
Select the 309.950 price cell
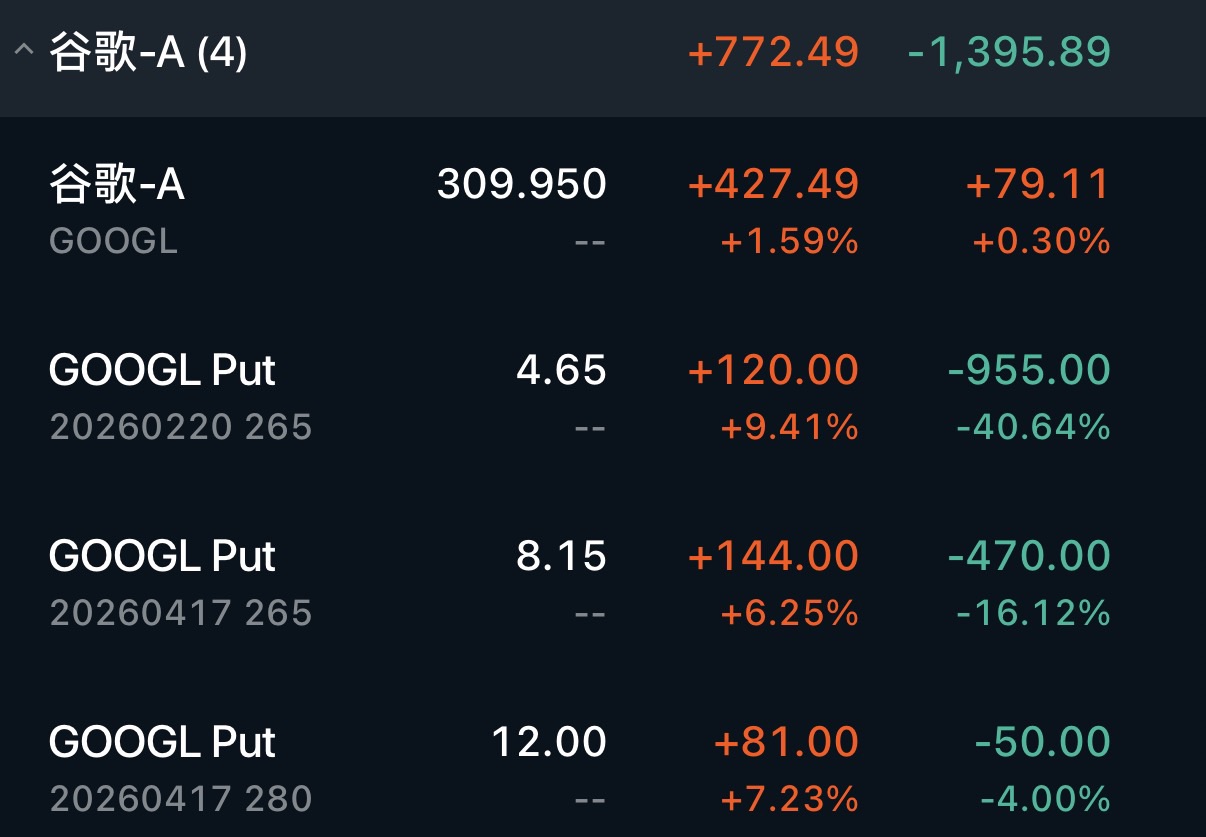(x=521, y=185)
